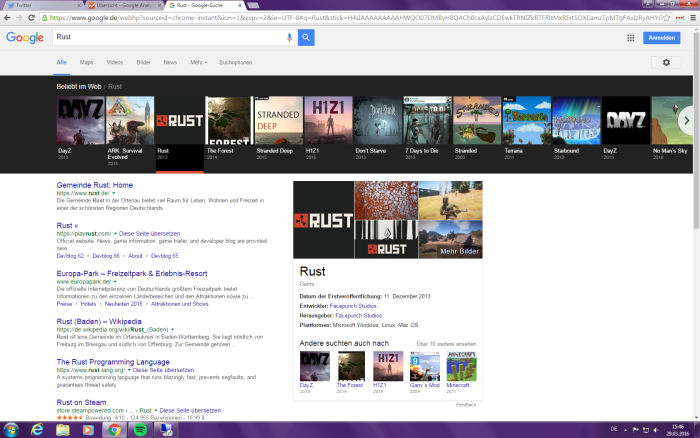Screen dimensions: 700x438
Task: Open the Gemeinde Rust: Home result
Action: [x=95, y=185]
